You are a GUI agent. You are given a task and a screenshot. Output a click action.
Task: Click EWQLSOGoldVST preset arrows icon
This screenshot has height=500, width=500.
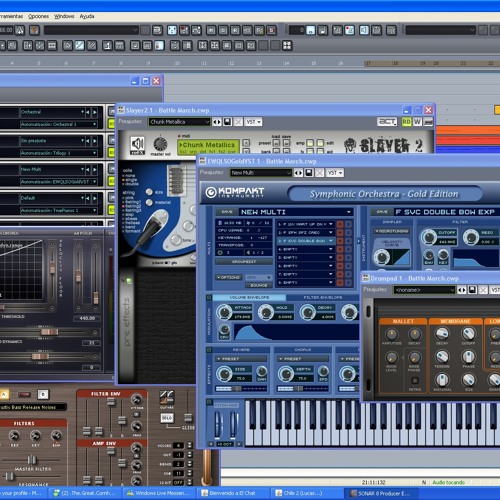pos(298,173)
